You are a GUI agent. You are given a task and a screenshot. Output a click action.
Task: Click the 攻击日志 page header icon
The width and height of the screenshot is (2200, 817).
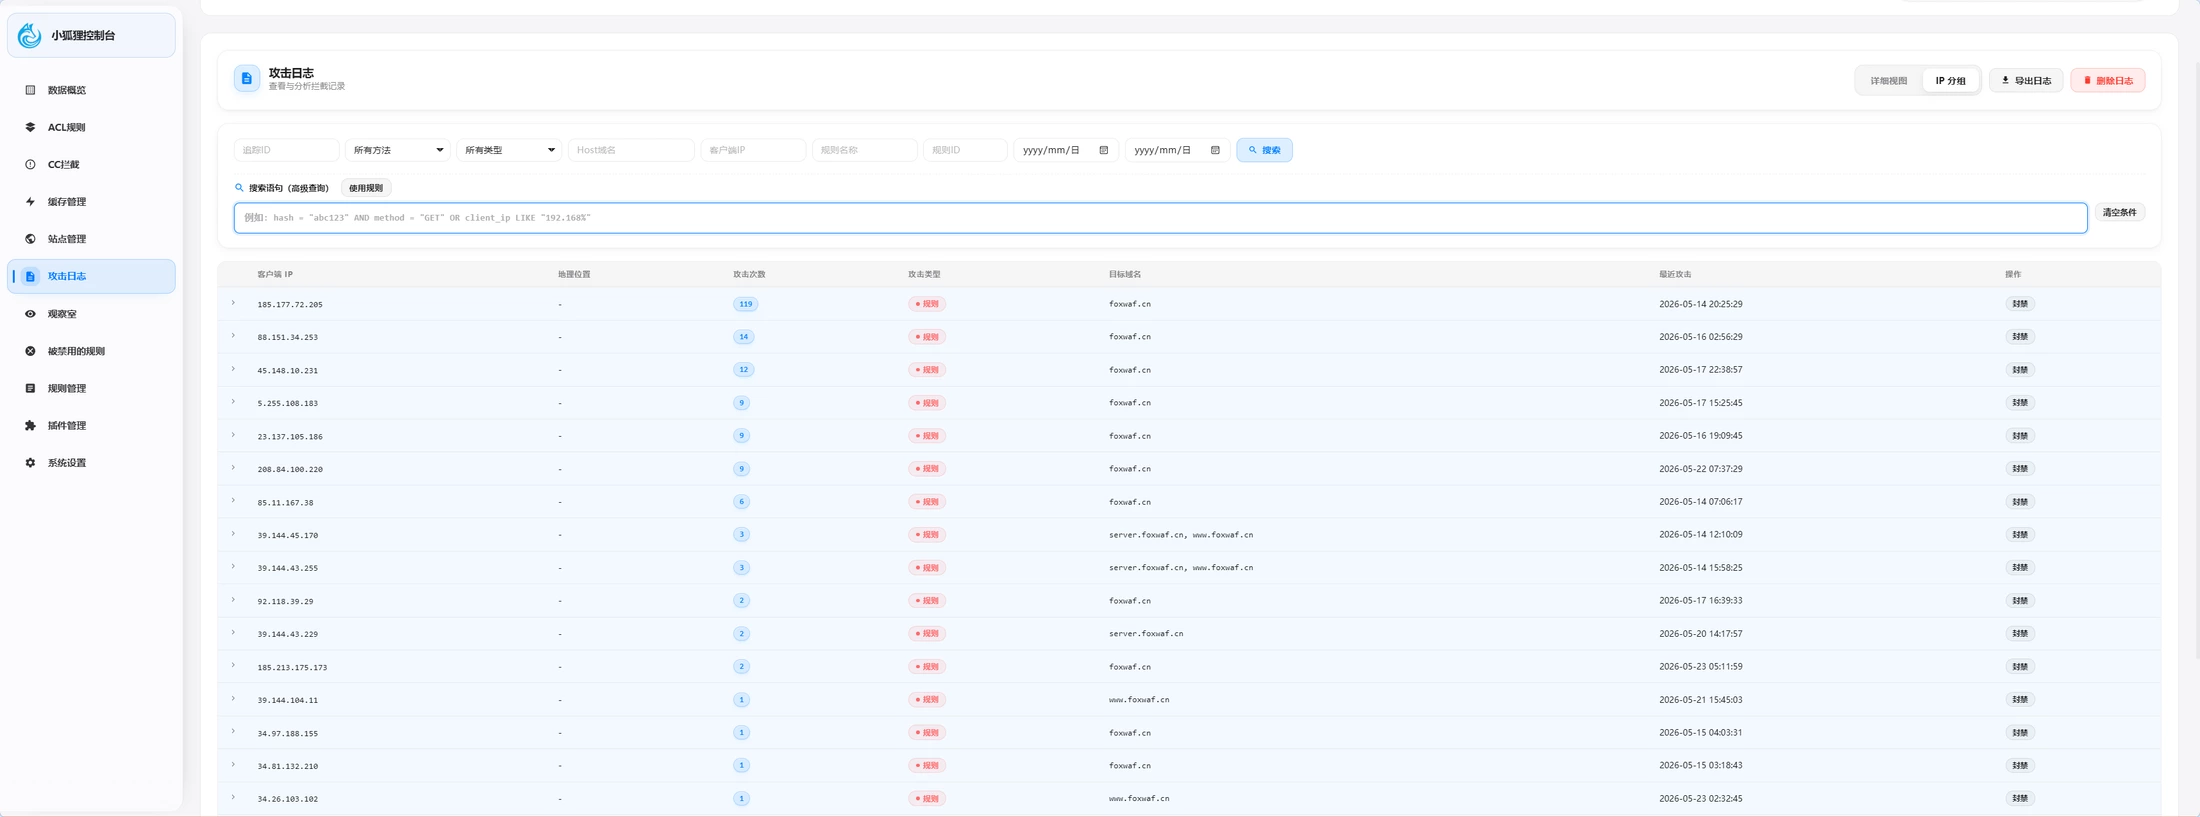tap(247, 78)
